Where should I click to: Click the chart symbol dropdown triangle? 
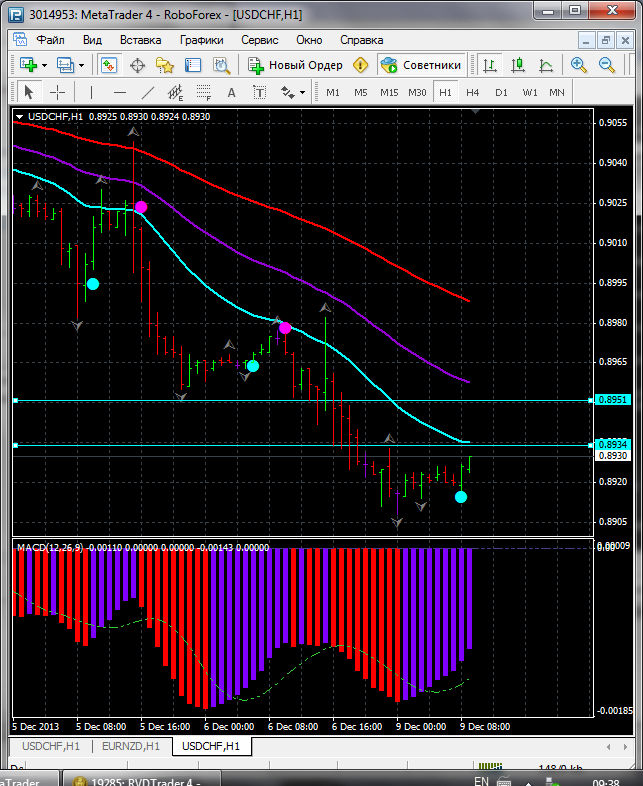[20, 117]
